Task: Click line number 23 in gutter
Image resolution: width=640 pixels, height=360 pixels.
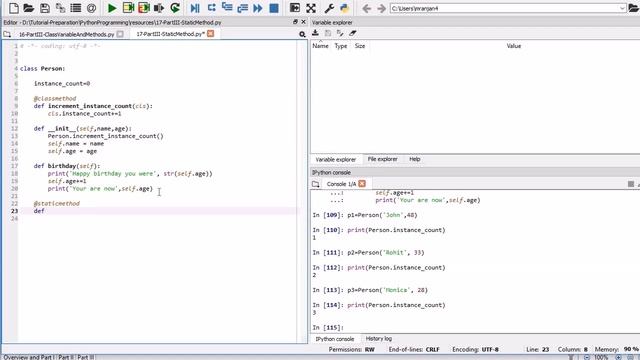Action: pyautogui.click(x=14, y=211)
